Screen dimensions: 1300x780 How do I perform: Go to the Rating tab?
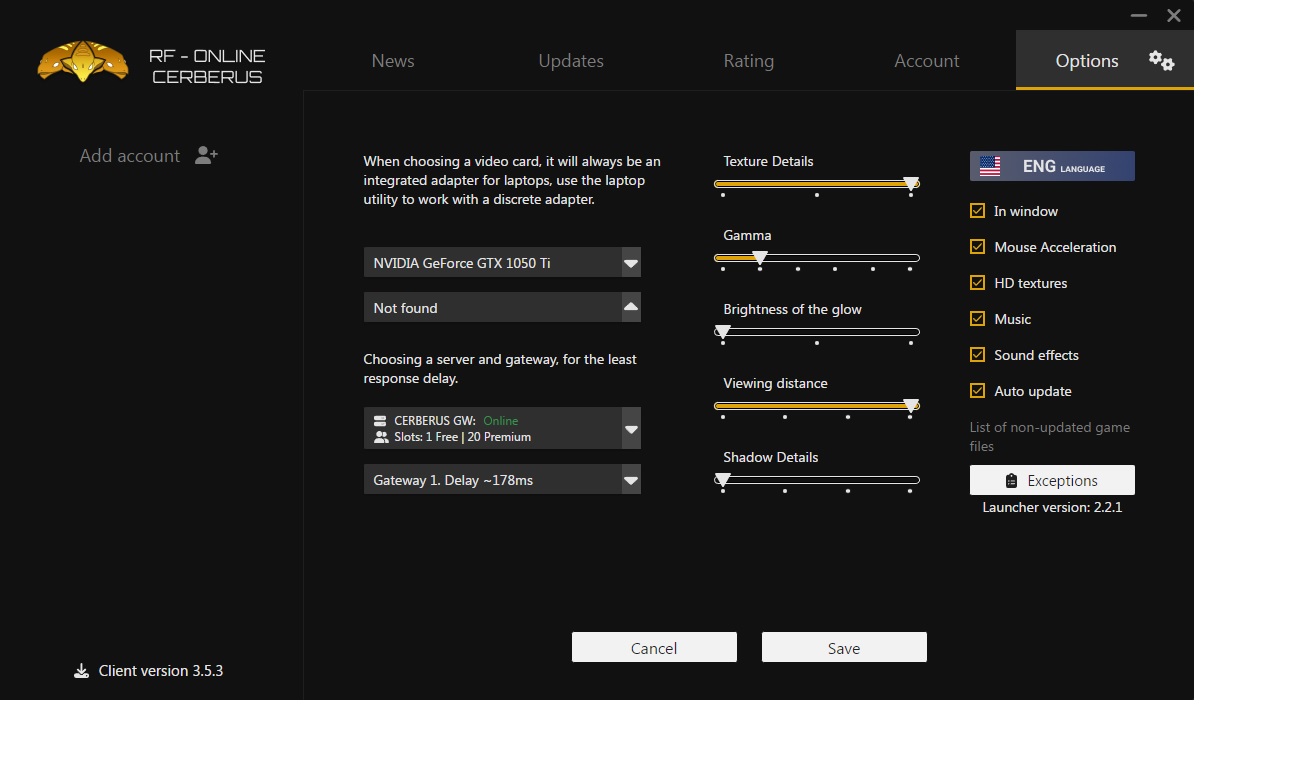pos(749,61)
